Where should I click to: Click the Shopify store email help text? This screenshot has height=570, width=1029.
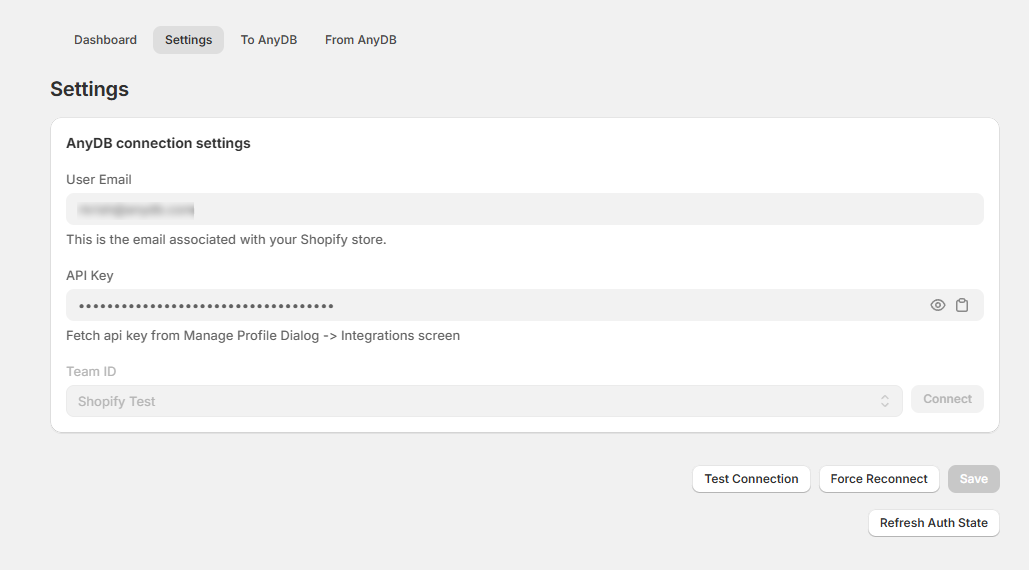(226, 239)
